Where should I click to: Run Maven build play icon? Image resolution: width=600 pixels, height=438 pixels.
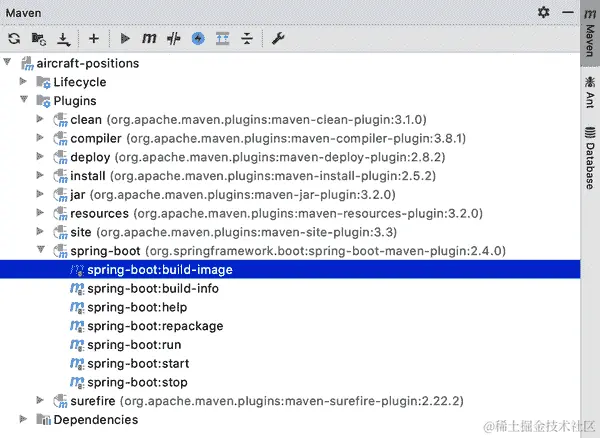(125, 38)
